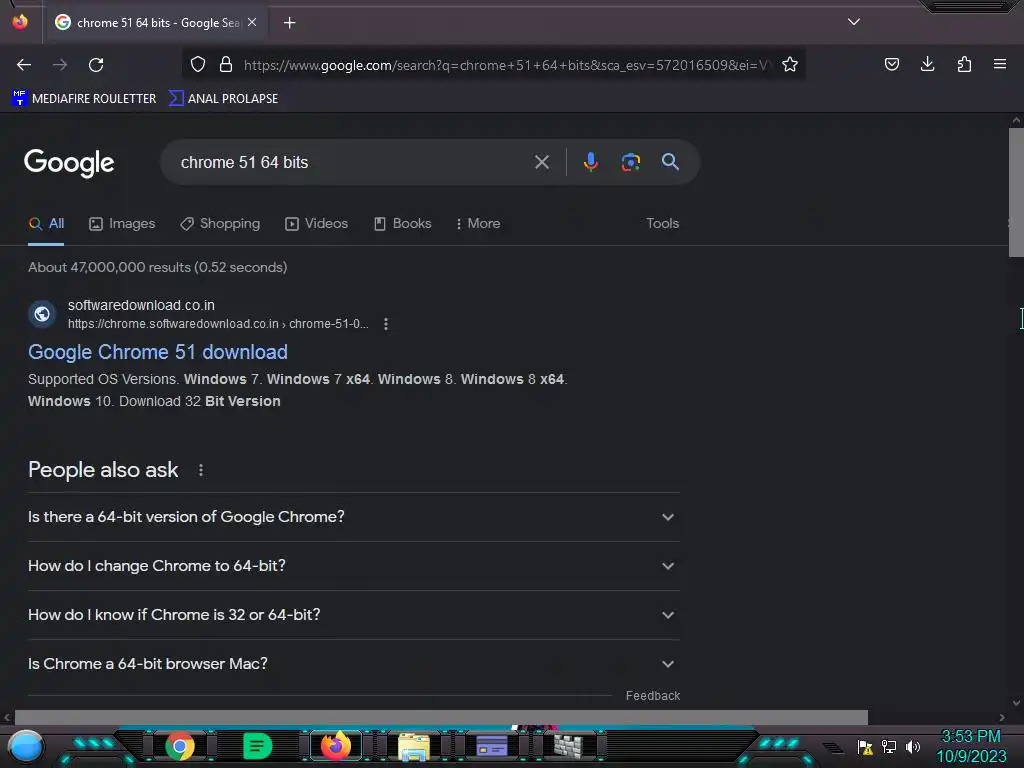Screen dimensions: 1024x768
Task: Submit search with the magnifier icon
Action: tap(670, 162)
